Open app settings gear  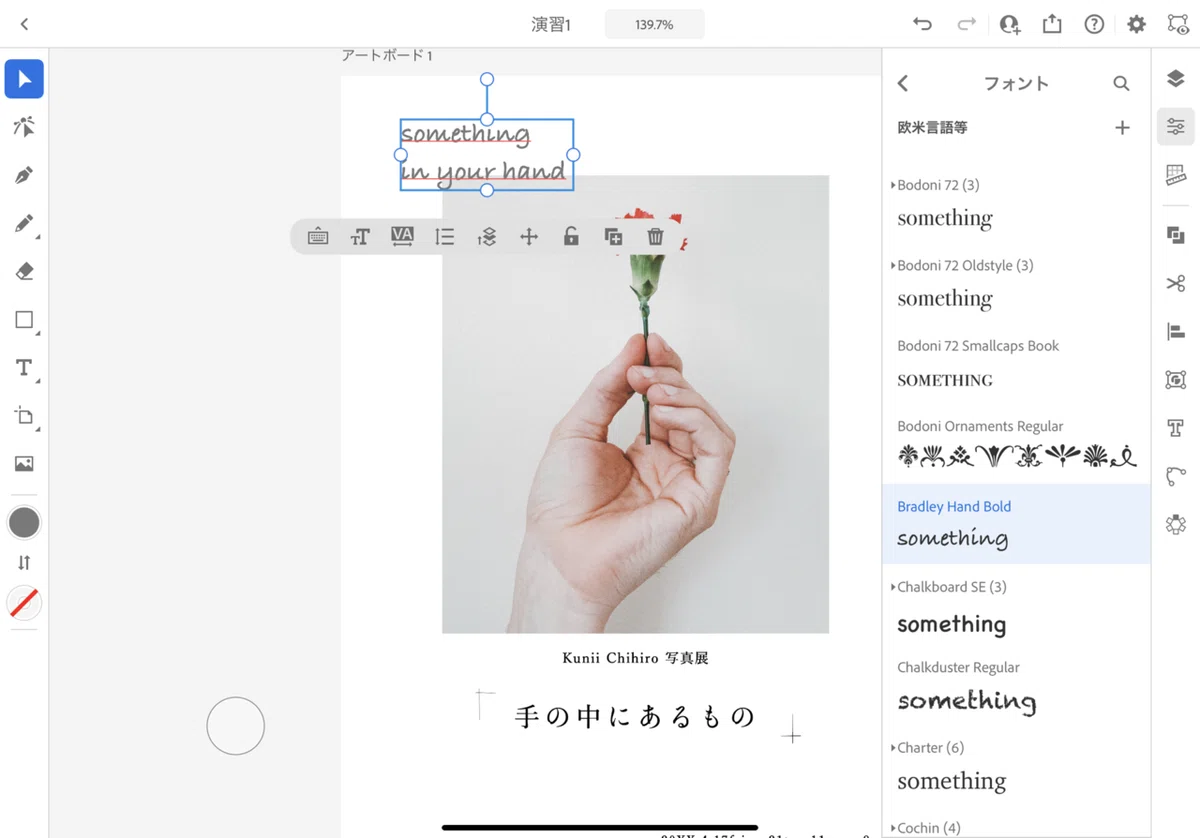[x=1137, y=24]
